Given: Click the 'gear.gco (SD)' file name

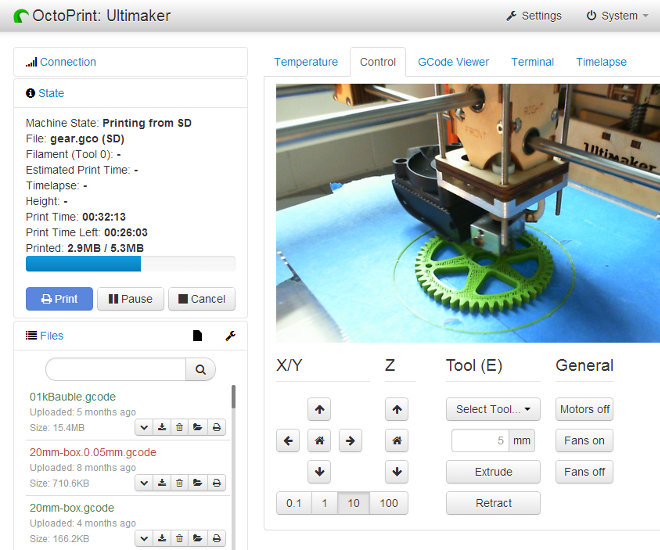Looking at the screenshot, I should (x=87, y=139).
